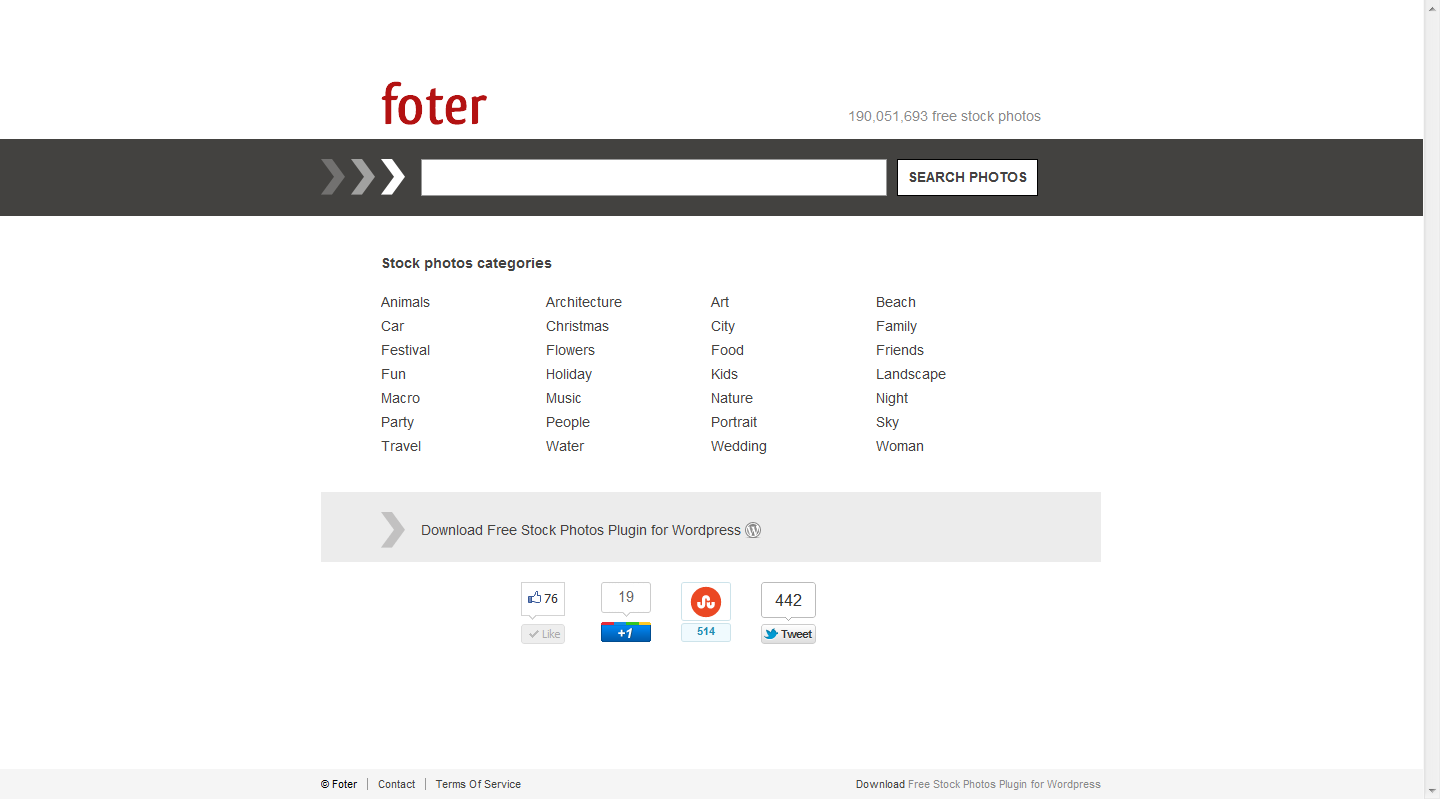
Task: Click the Portrait category
Action: (734, 422)
